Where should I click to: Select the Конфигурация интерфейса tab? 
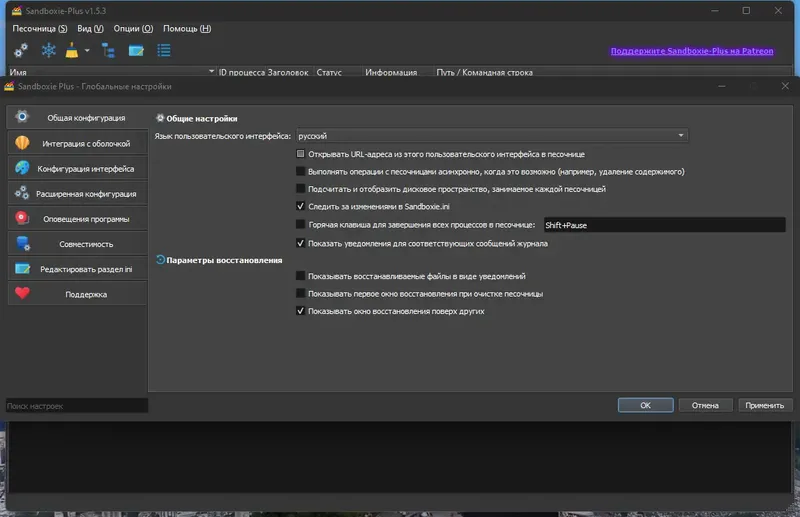[x=78, y=168]
